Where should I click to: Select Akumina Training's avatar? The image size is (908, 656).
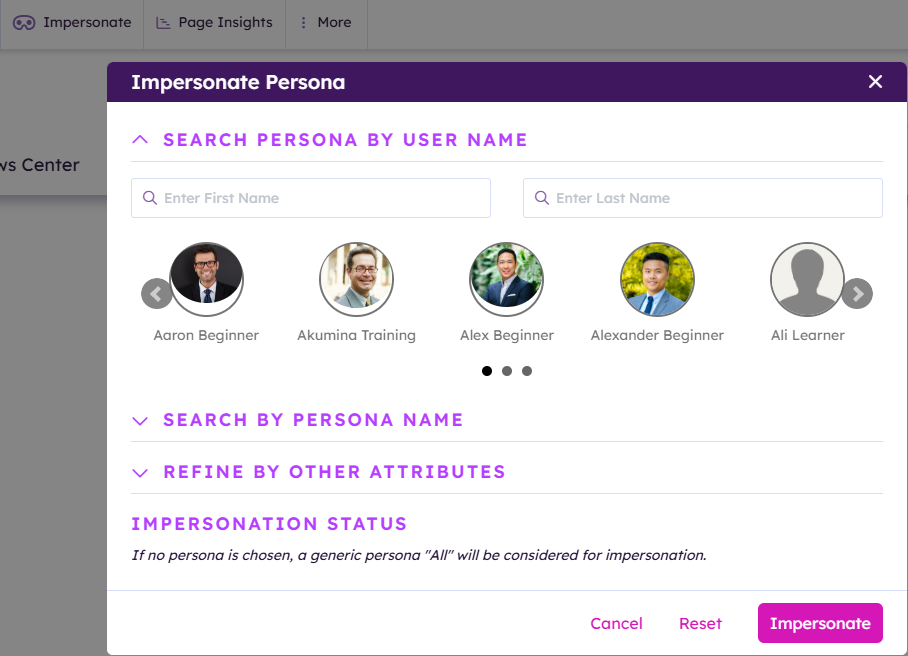(x=357, y=280)
